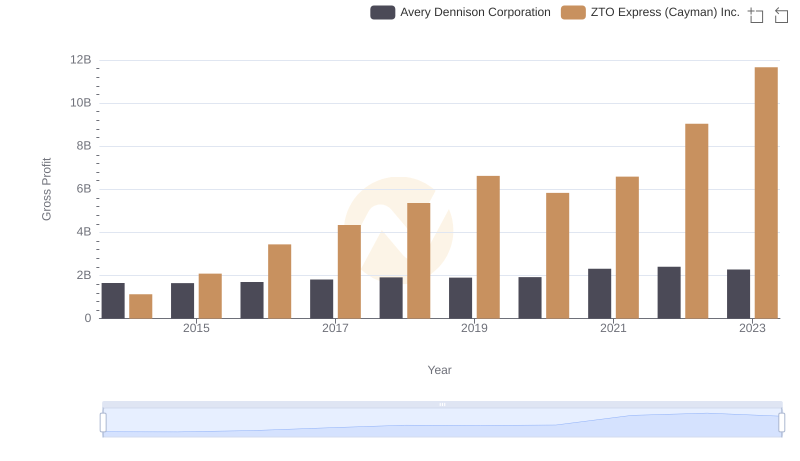Click the 2B y-axis label
Screen dimensions: 800x461
tap(84, 275)
